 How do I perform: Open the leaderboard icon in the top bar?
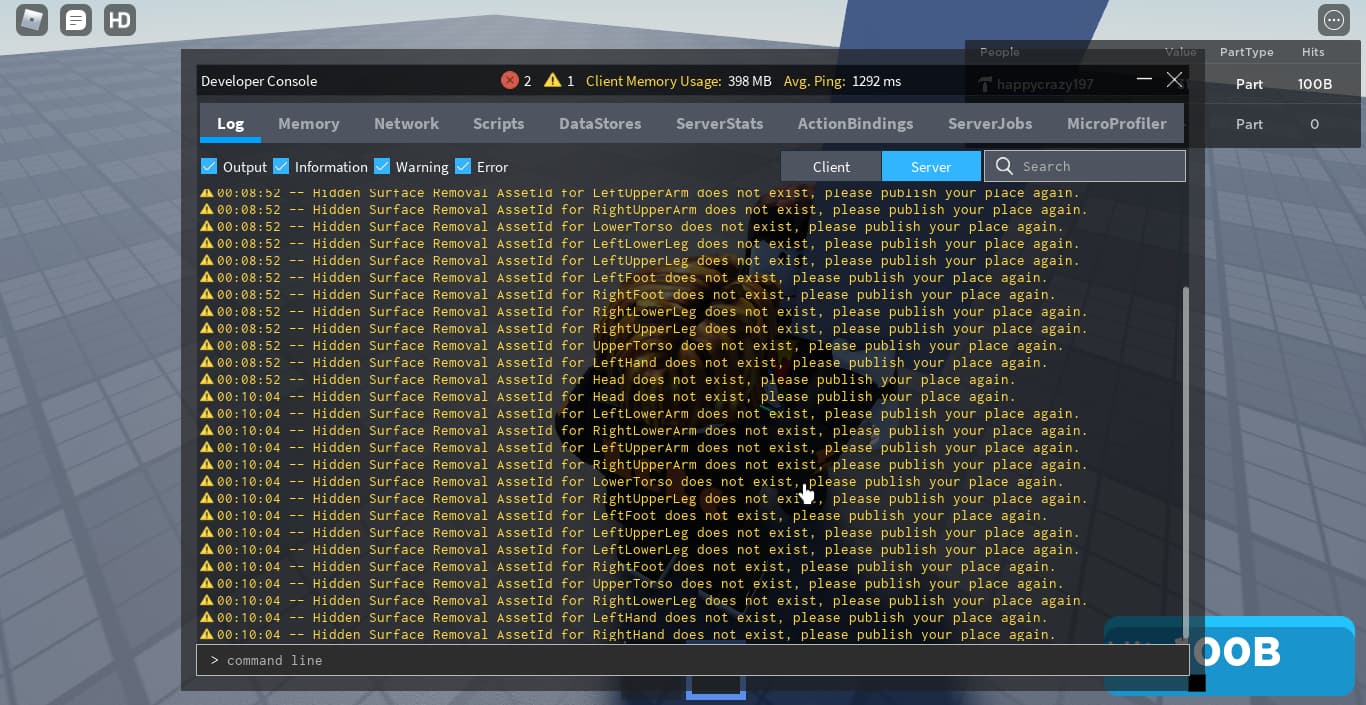pyautogui.click(x=31, y=19)
